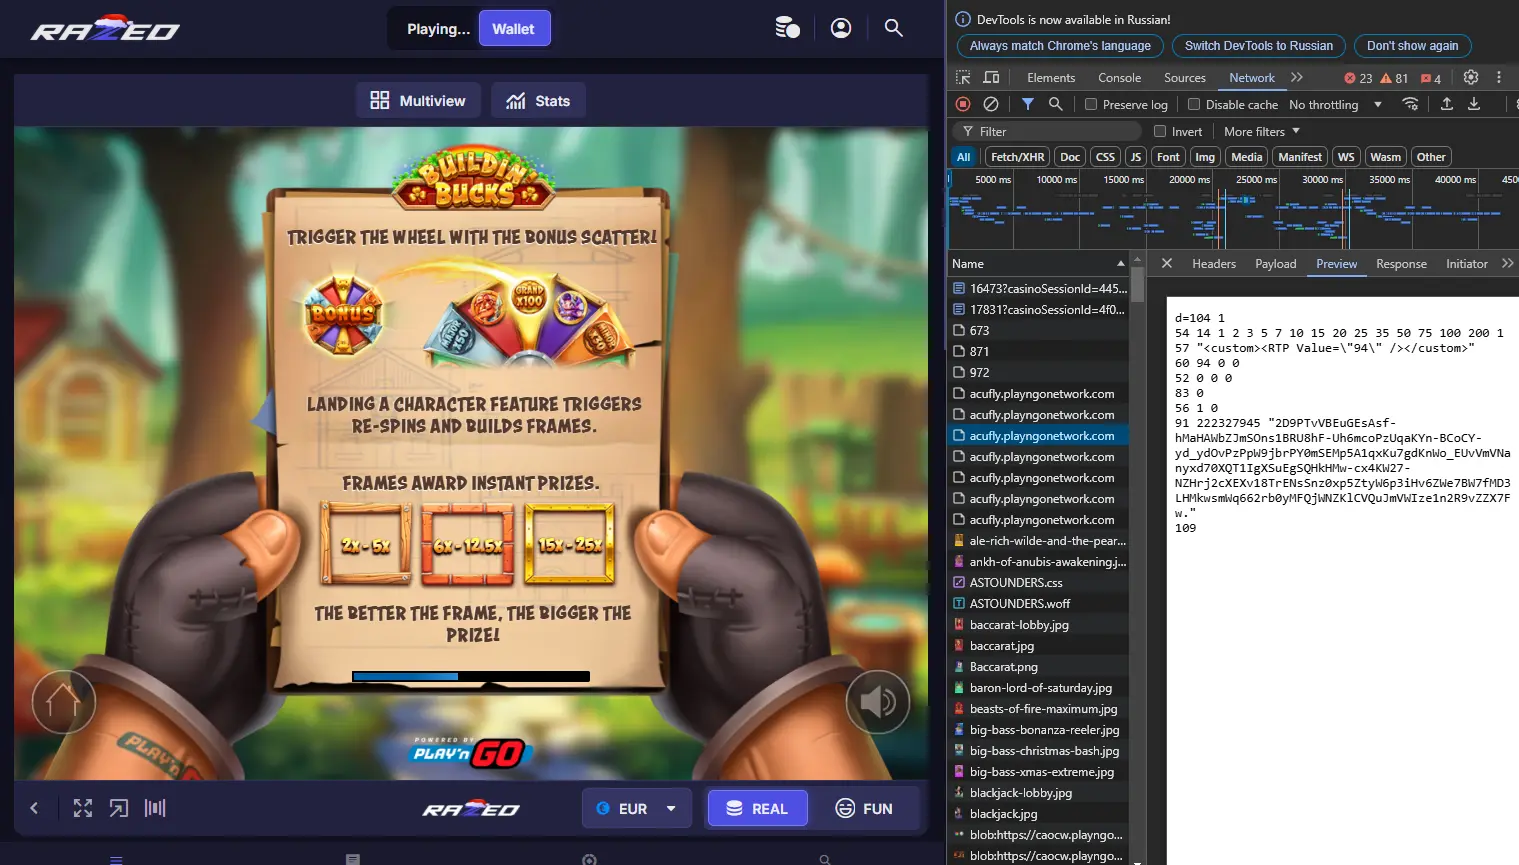
Task: Click Switch DevTools to Russian
Action: pyautogui.click(x=1259, y=46)
